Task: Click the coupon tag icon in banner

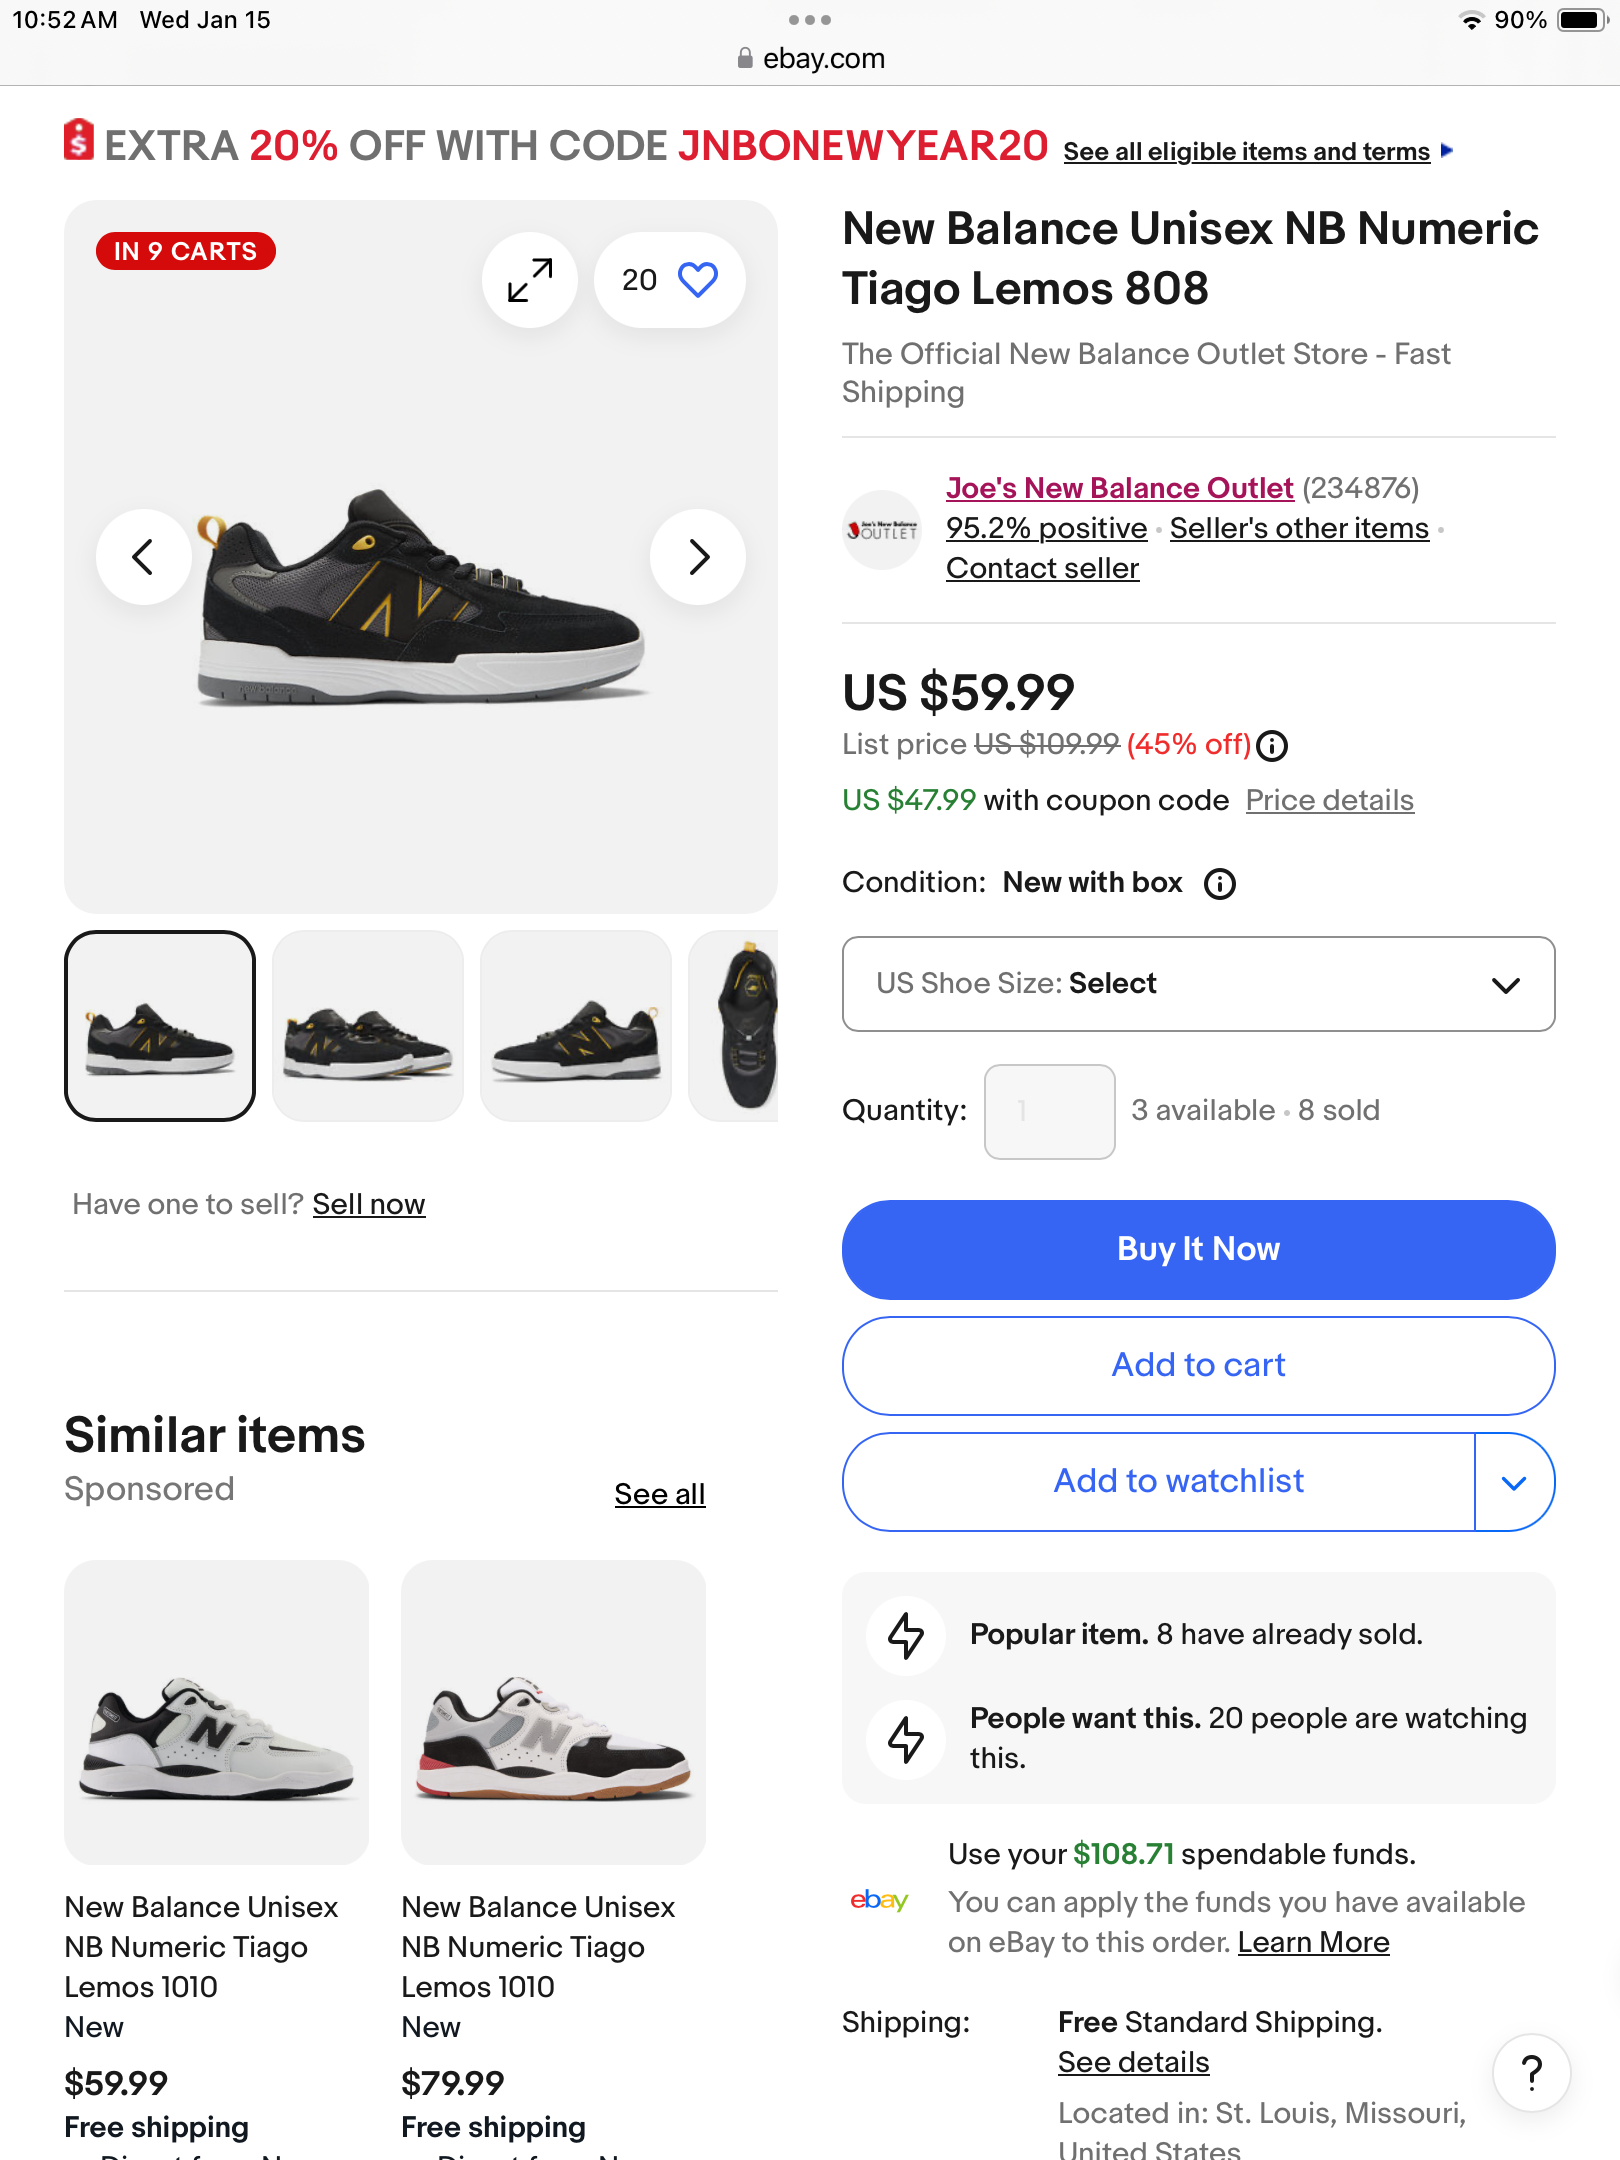Action: click(x=79, y=140)
